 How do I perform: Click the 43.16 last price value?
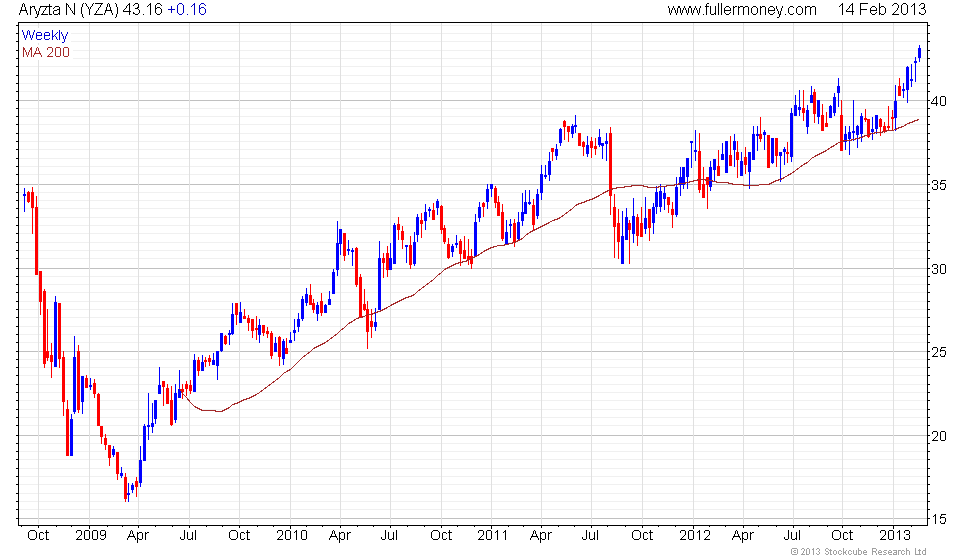click(142, 9)
